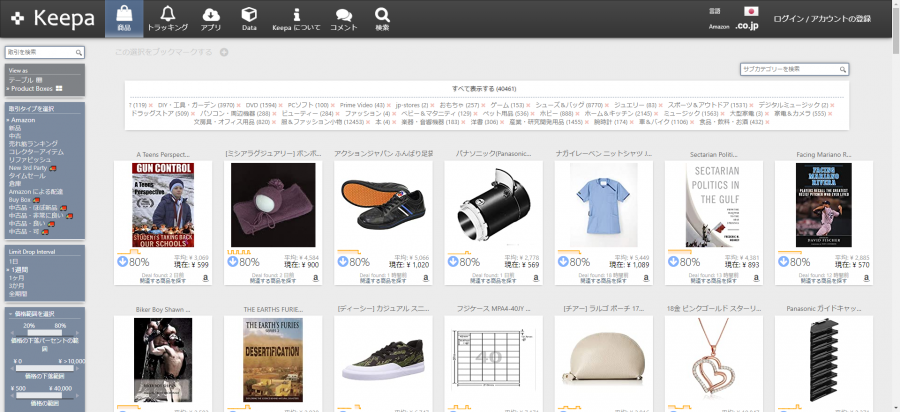The image size is (900, 412).
Task: Open DESERTIFICATION book thumbnail
Action: pos(273,360)
